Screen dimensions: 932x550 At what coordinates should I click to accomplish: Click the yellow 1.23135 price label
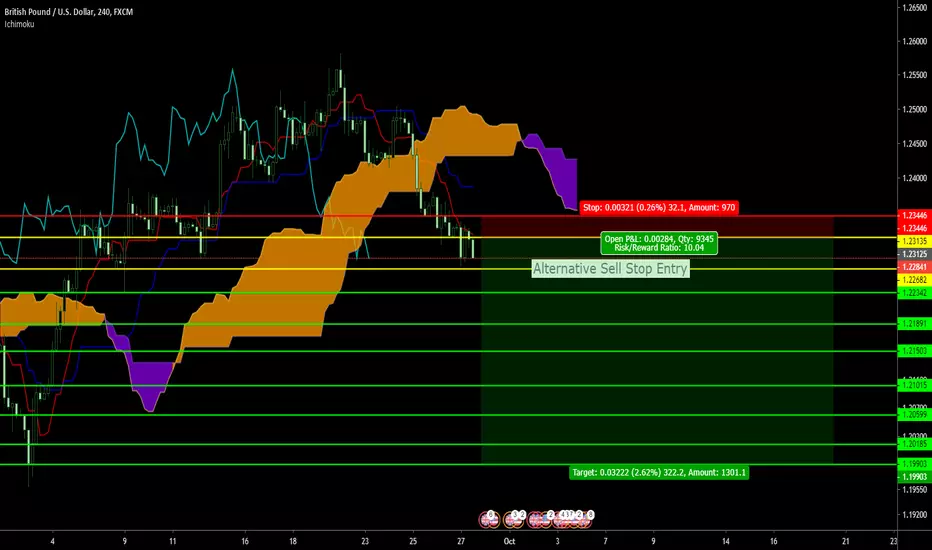(914, 241)
